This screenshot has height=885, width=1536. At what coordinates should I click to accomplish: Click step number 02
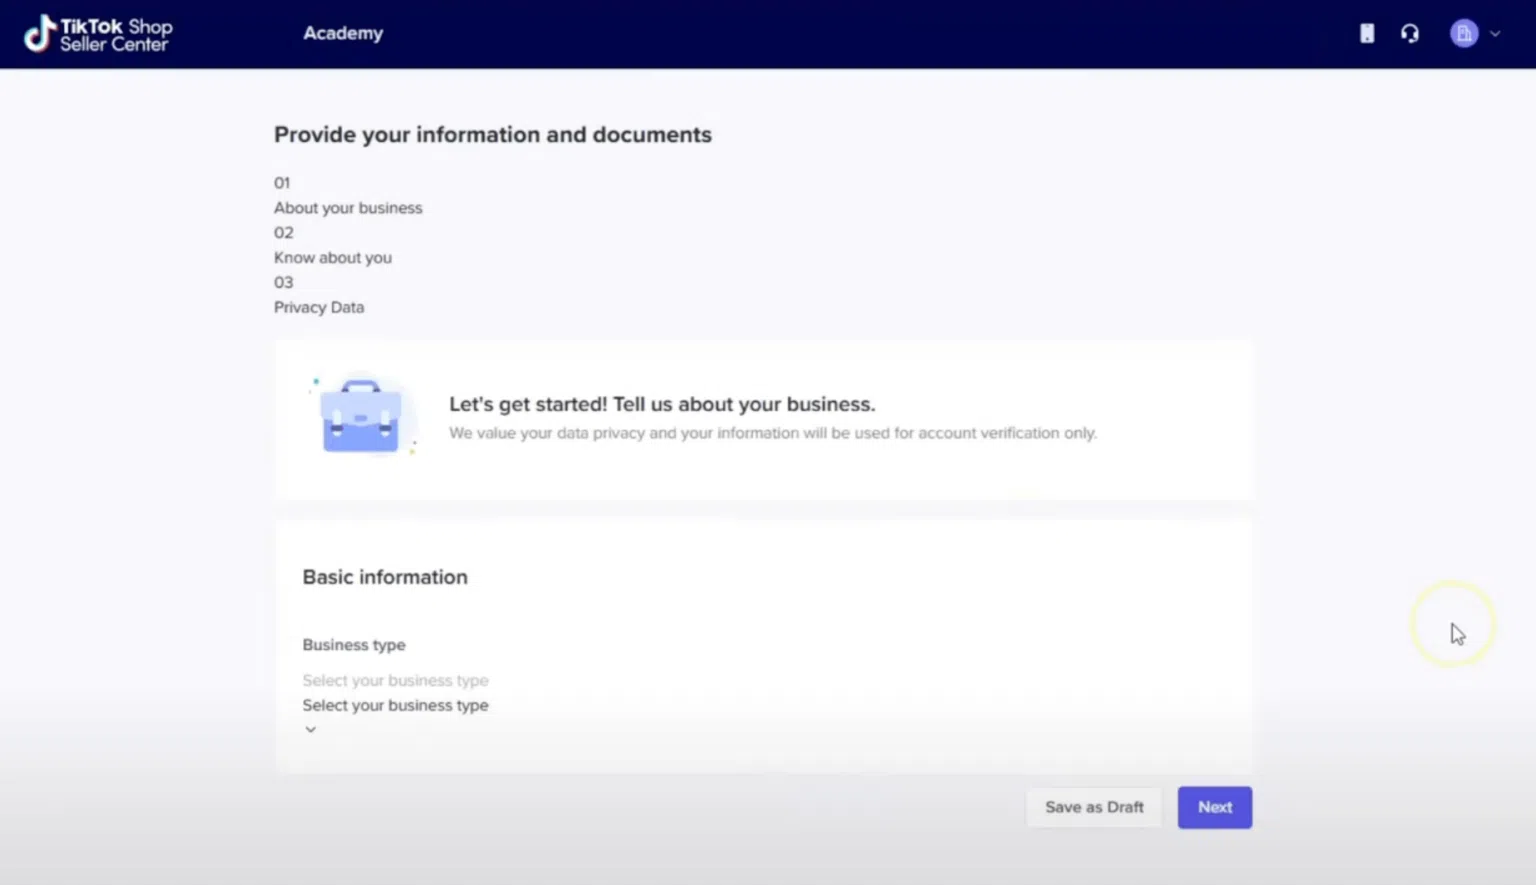tap(284, 233)
